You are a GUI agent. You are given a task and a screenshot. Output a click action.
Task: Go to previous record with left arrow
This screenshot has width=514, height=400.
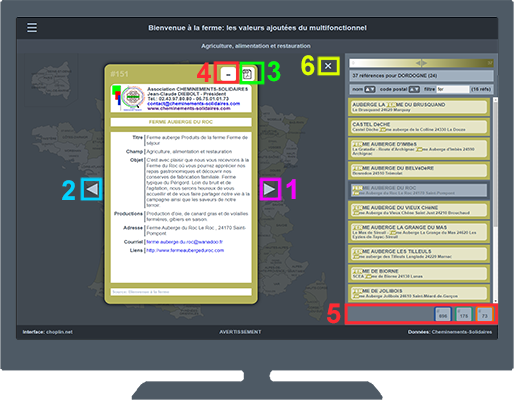point(92,189)
